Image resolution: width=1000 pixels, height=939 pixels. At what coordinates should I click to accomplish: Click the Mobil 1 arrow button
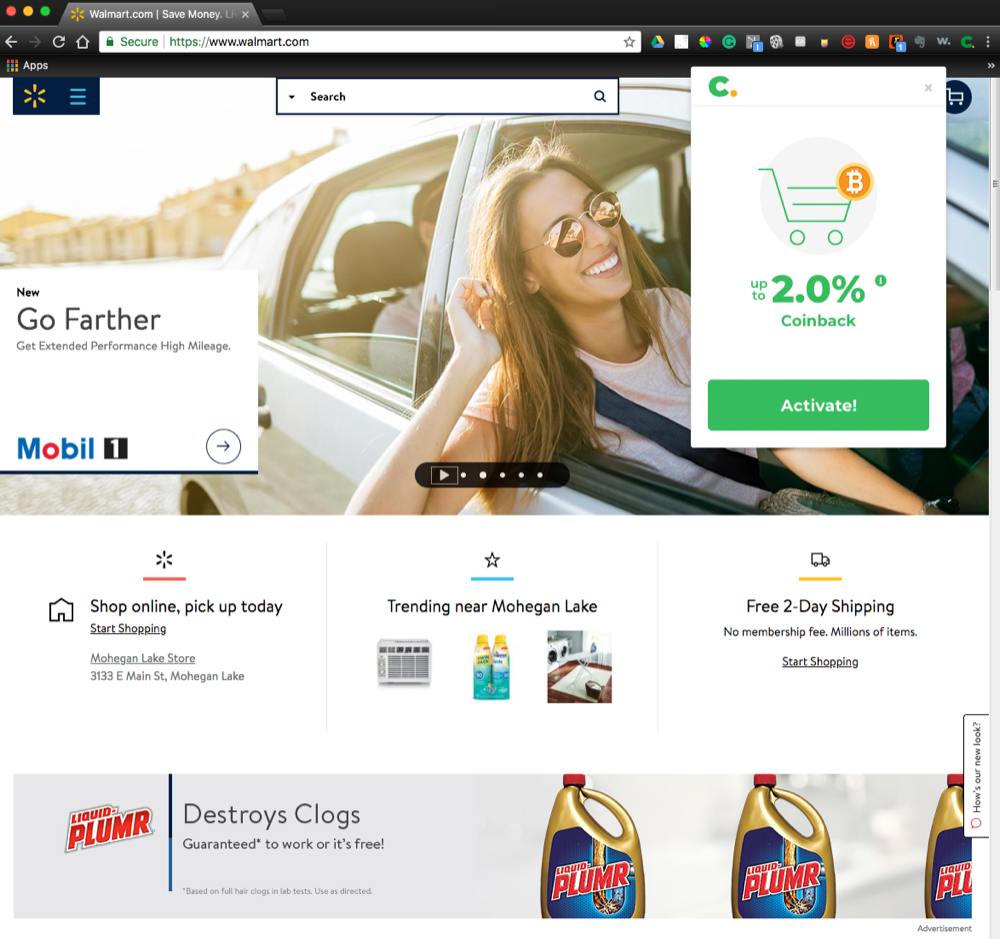[223, 446]
